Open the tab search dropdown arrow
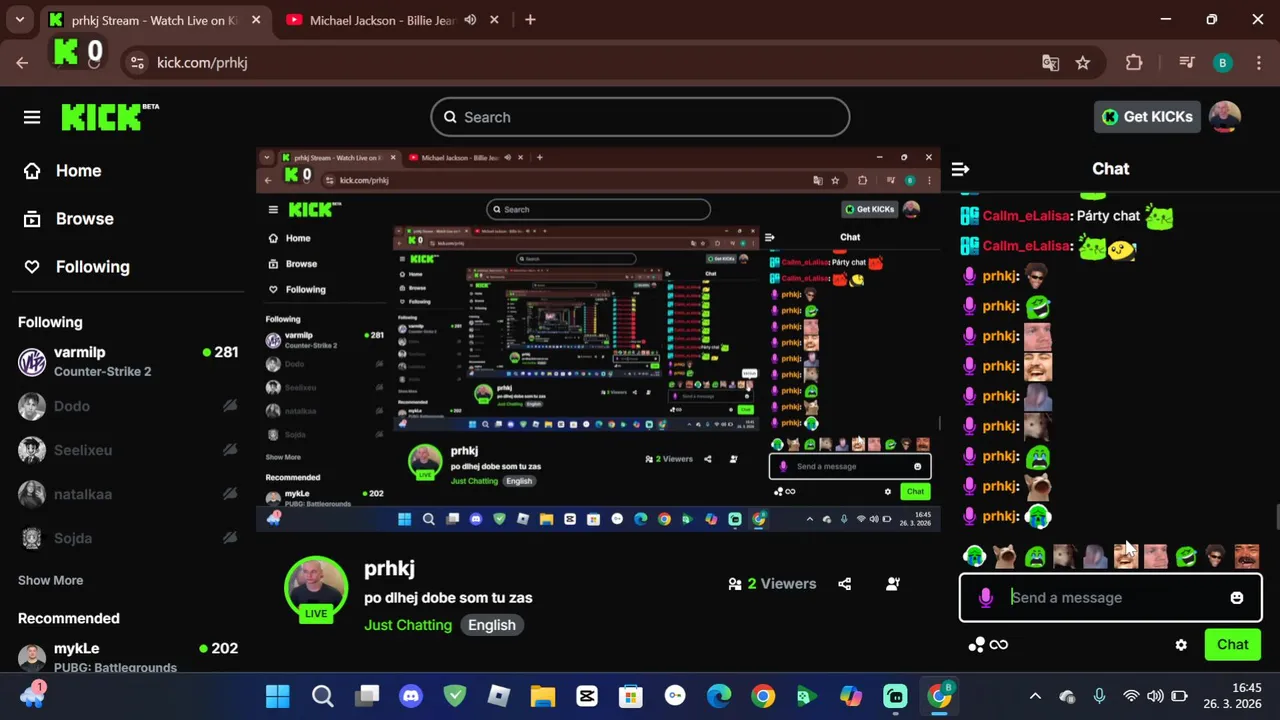This screenshot has width=1280, height=720. pos(19,20)
